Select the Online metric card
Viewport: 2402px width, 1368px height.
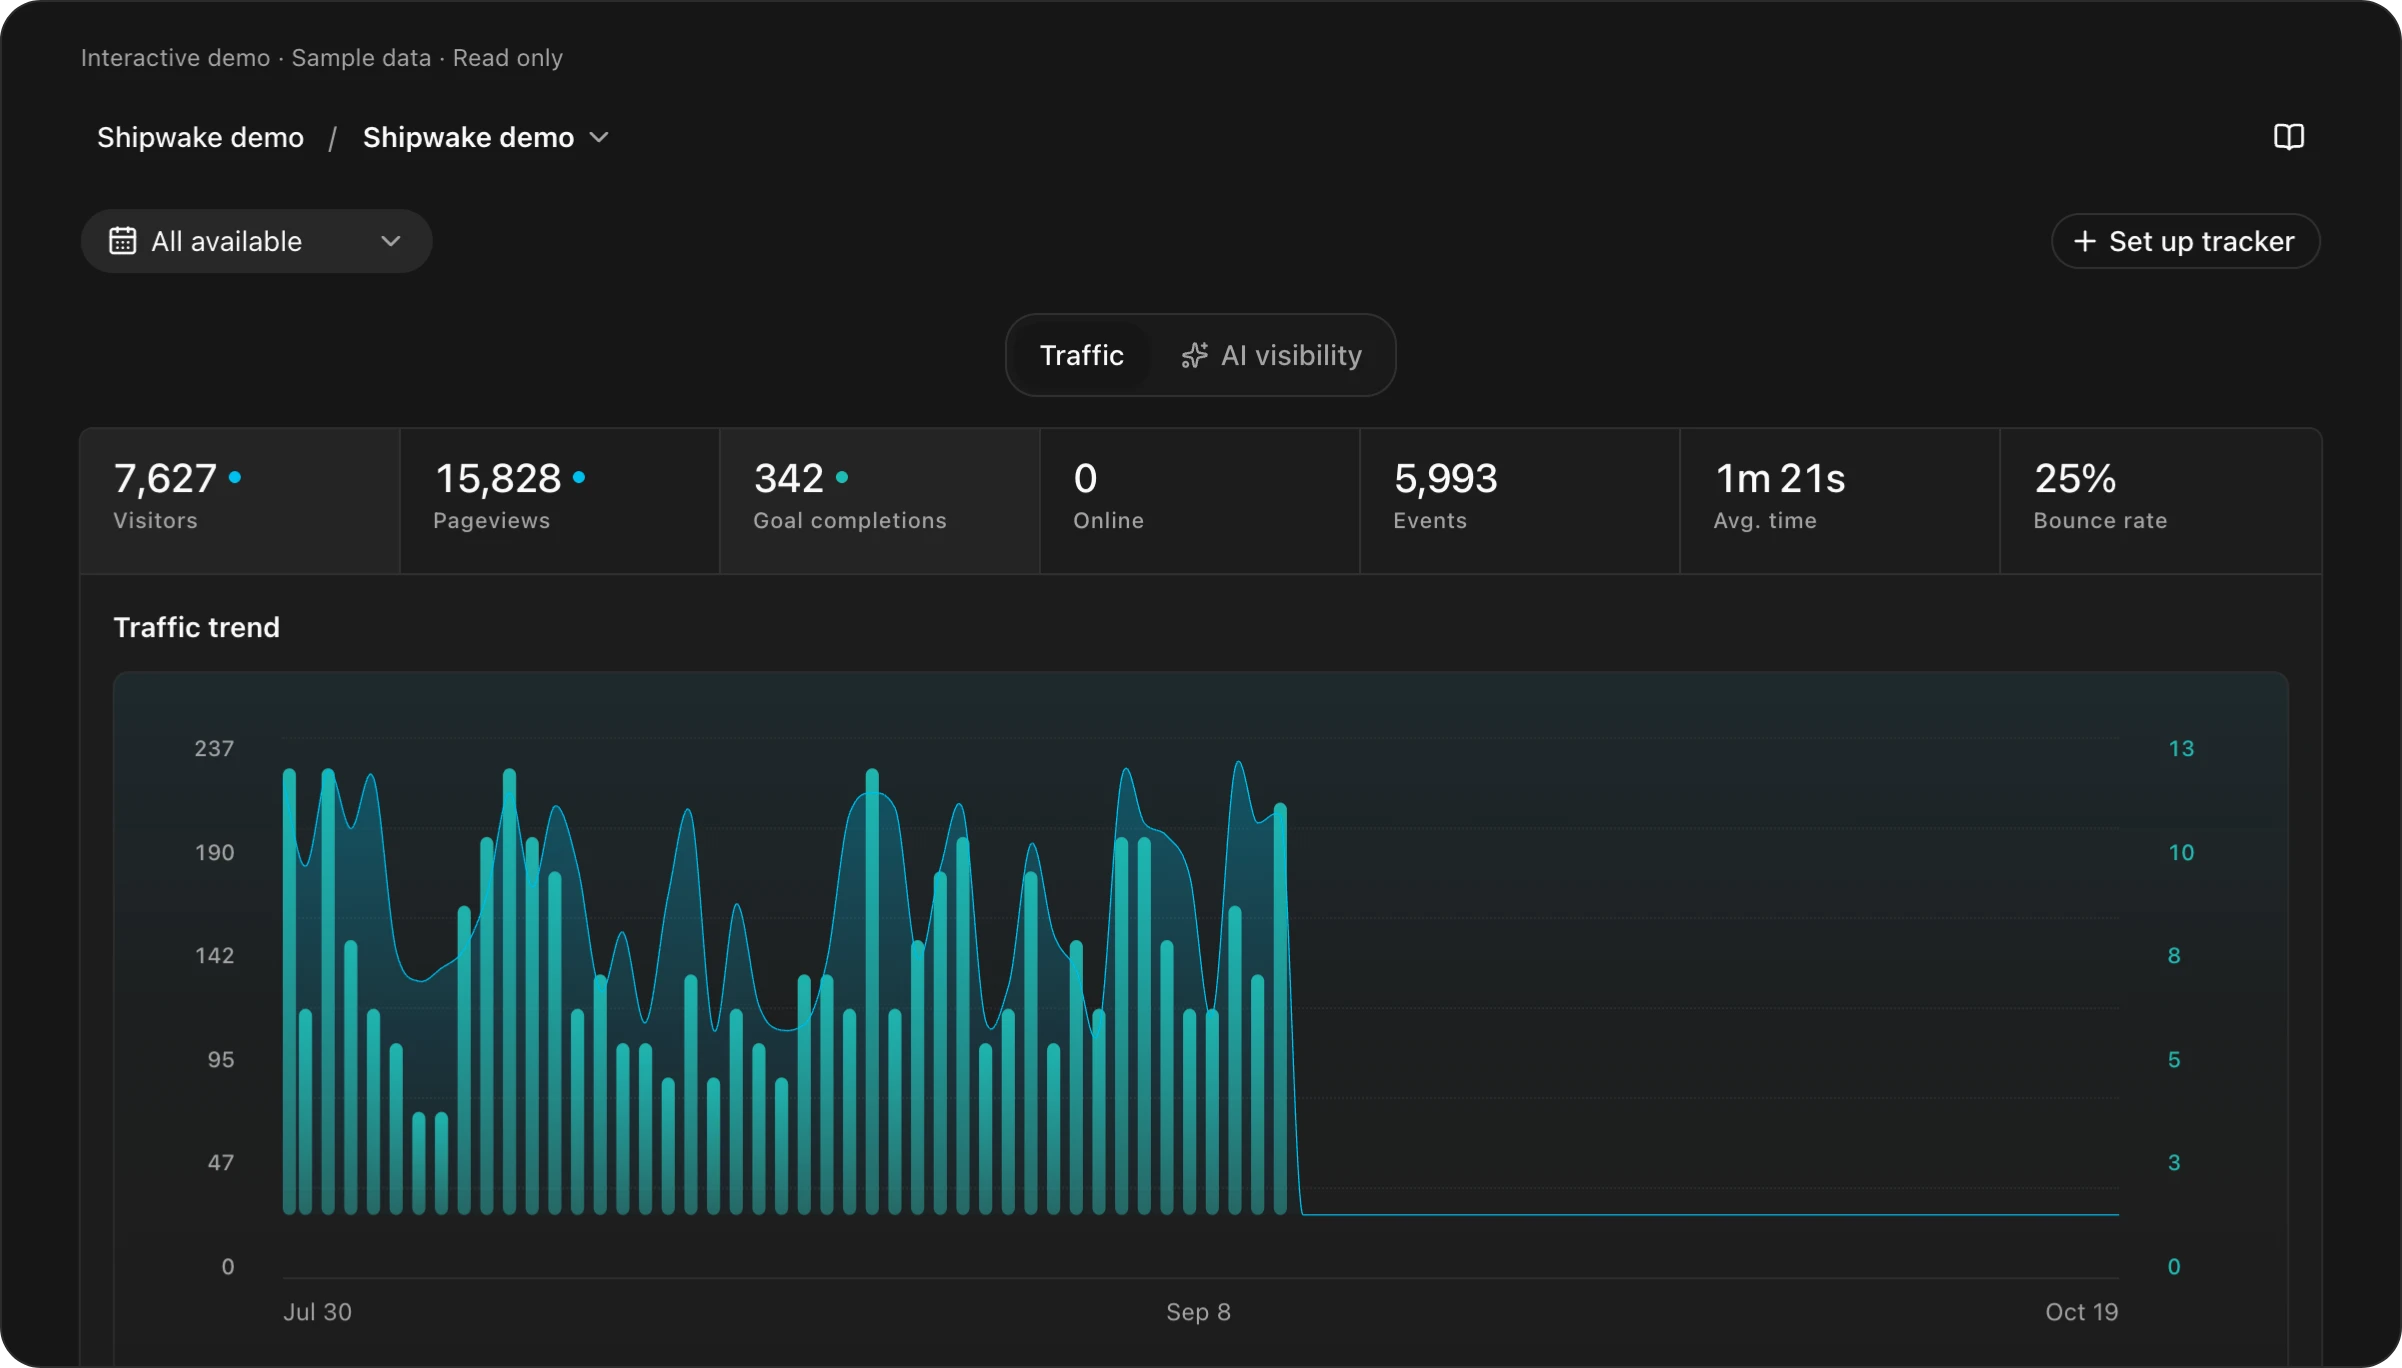1200,501
